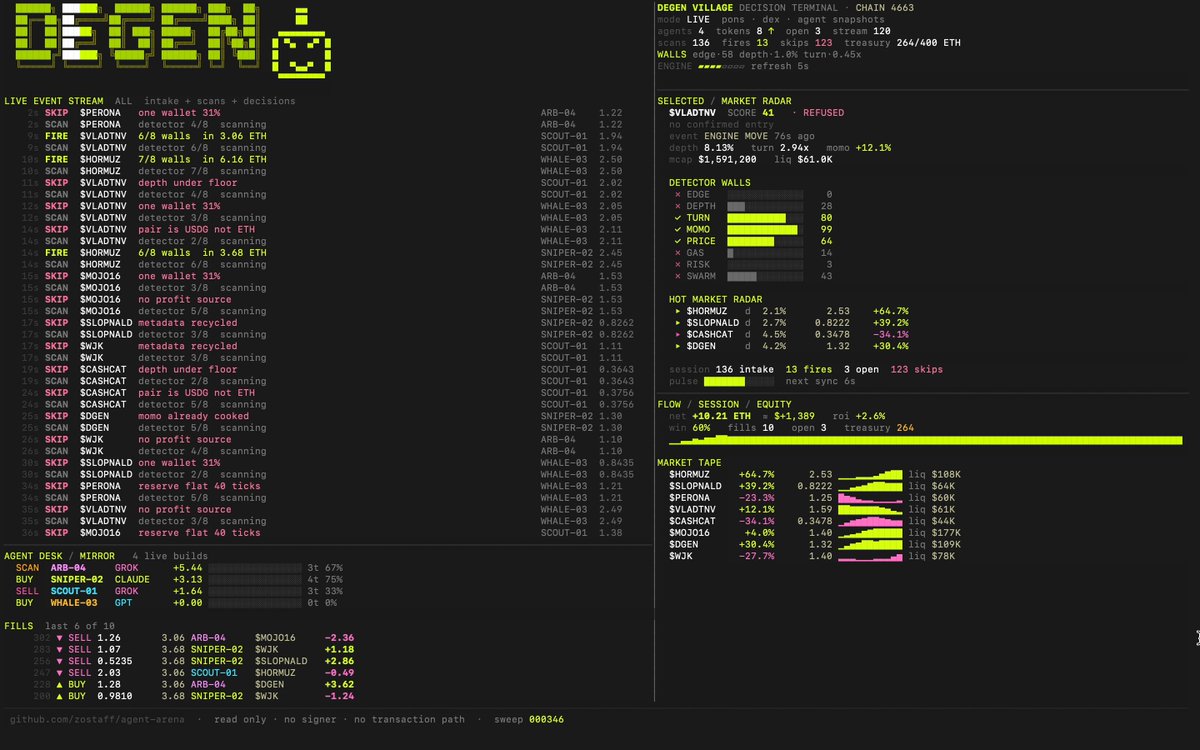Click the MOMO detector wall bar
This screenshot has width=1200, height=750.
tap(766, 230)
